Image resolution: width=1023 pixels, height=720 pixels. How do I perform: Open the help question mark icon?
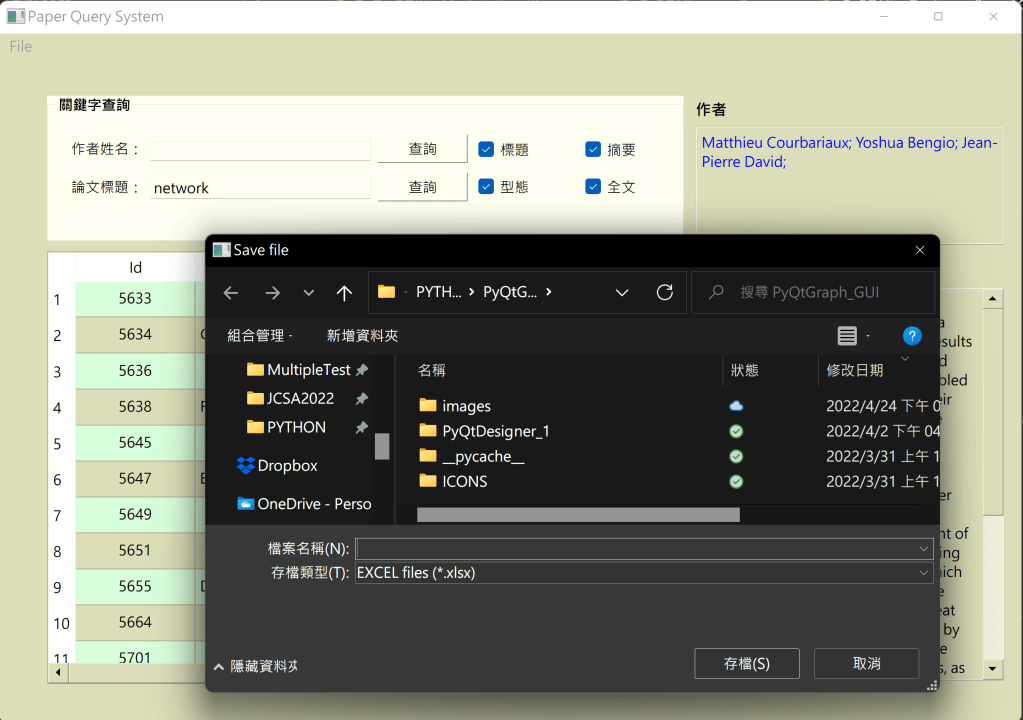911,336
